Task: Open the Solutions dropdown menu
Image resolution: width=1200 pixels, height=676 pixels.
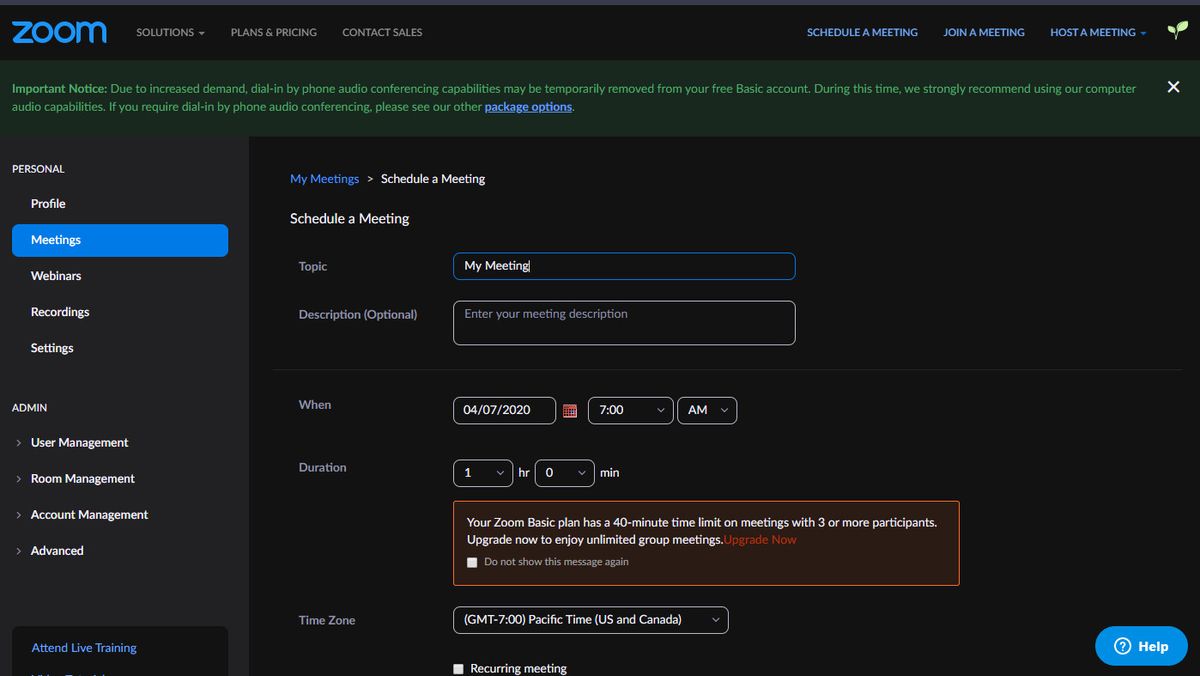Action: 170,32
